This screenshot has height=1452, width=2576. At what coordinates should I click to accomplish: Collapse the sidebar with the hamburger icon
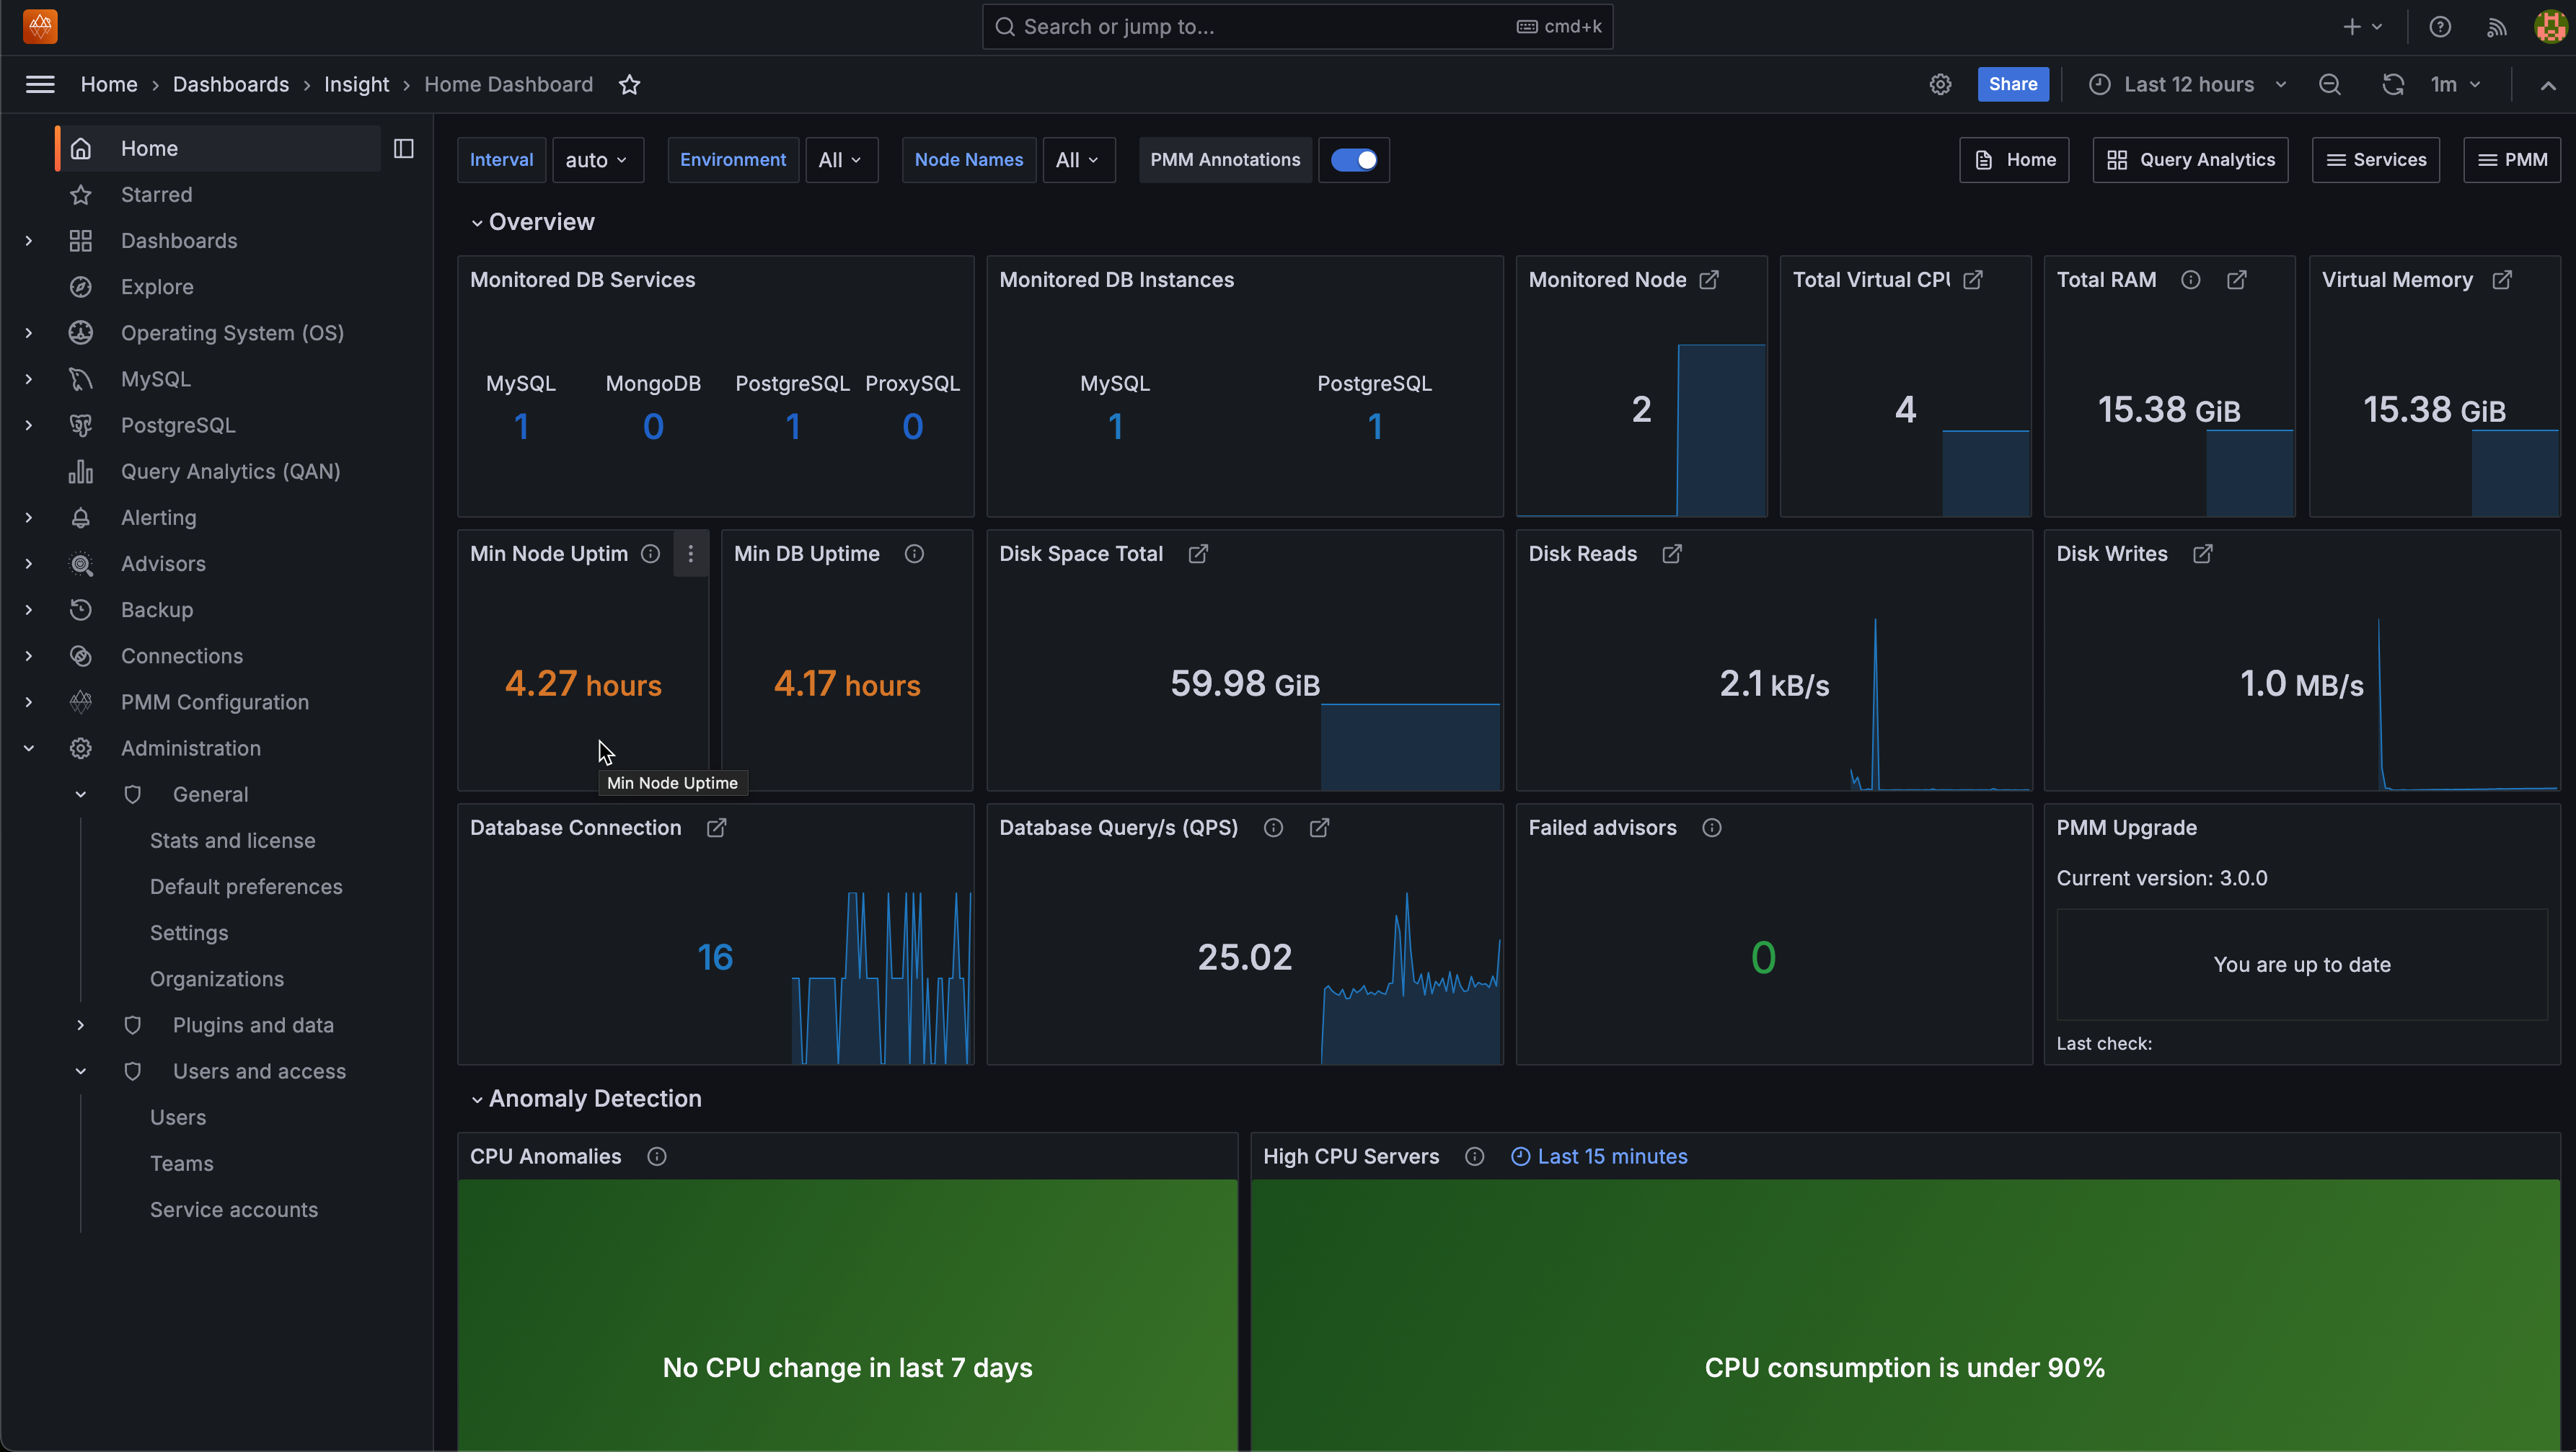[40, 84]
